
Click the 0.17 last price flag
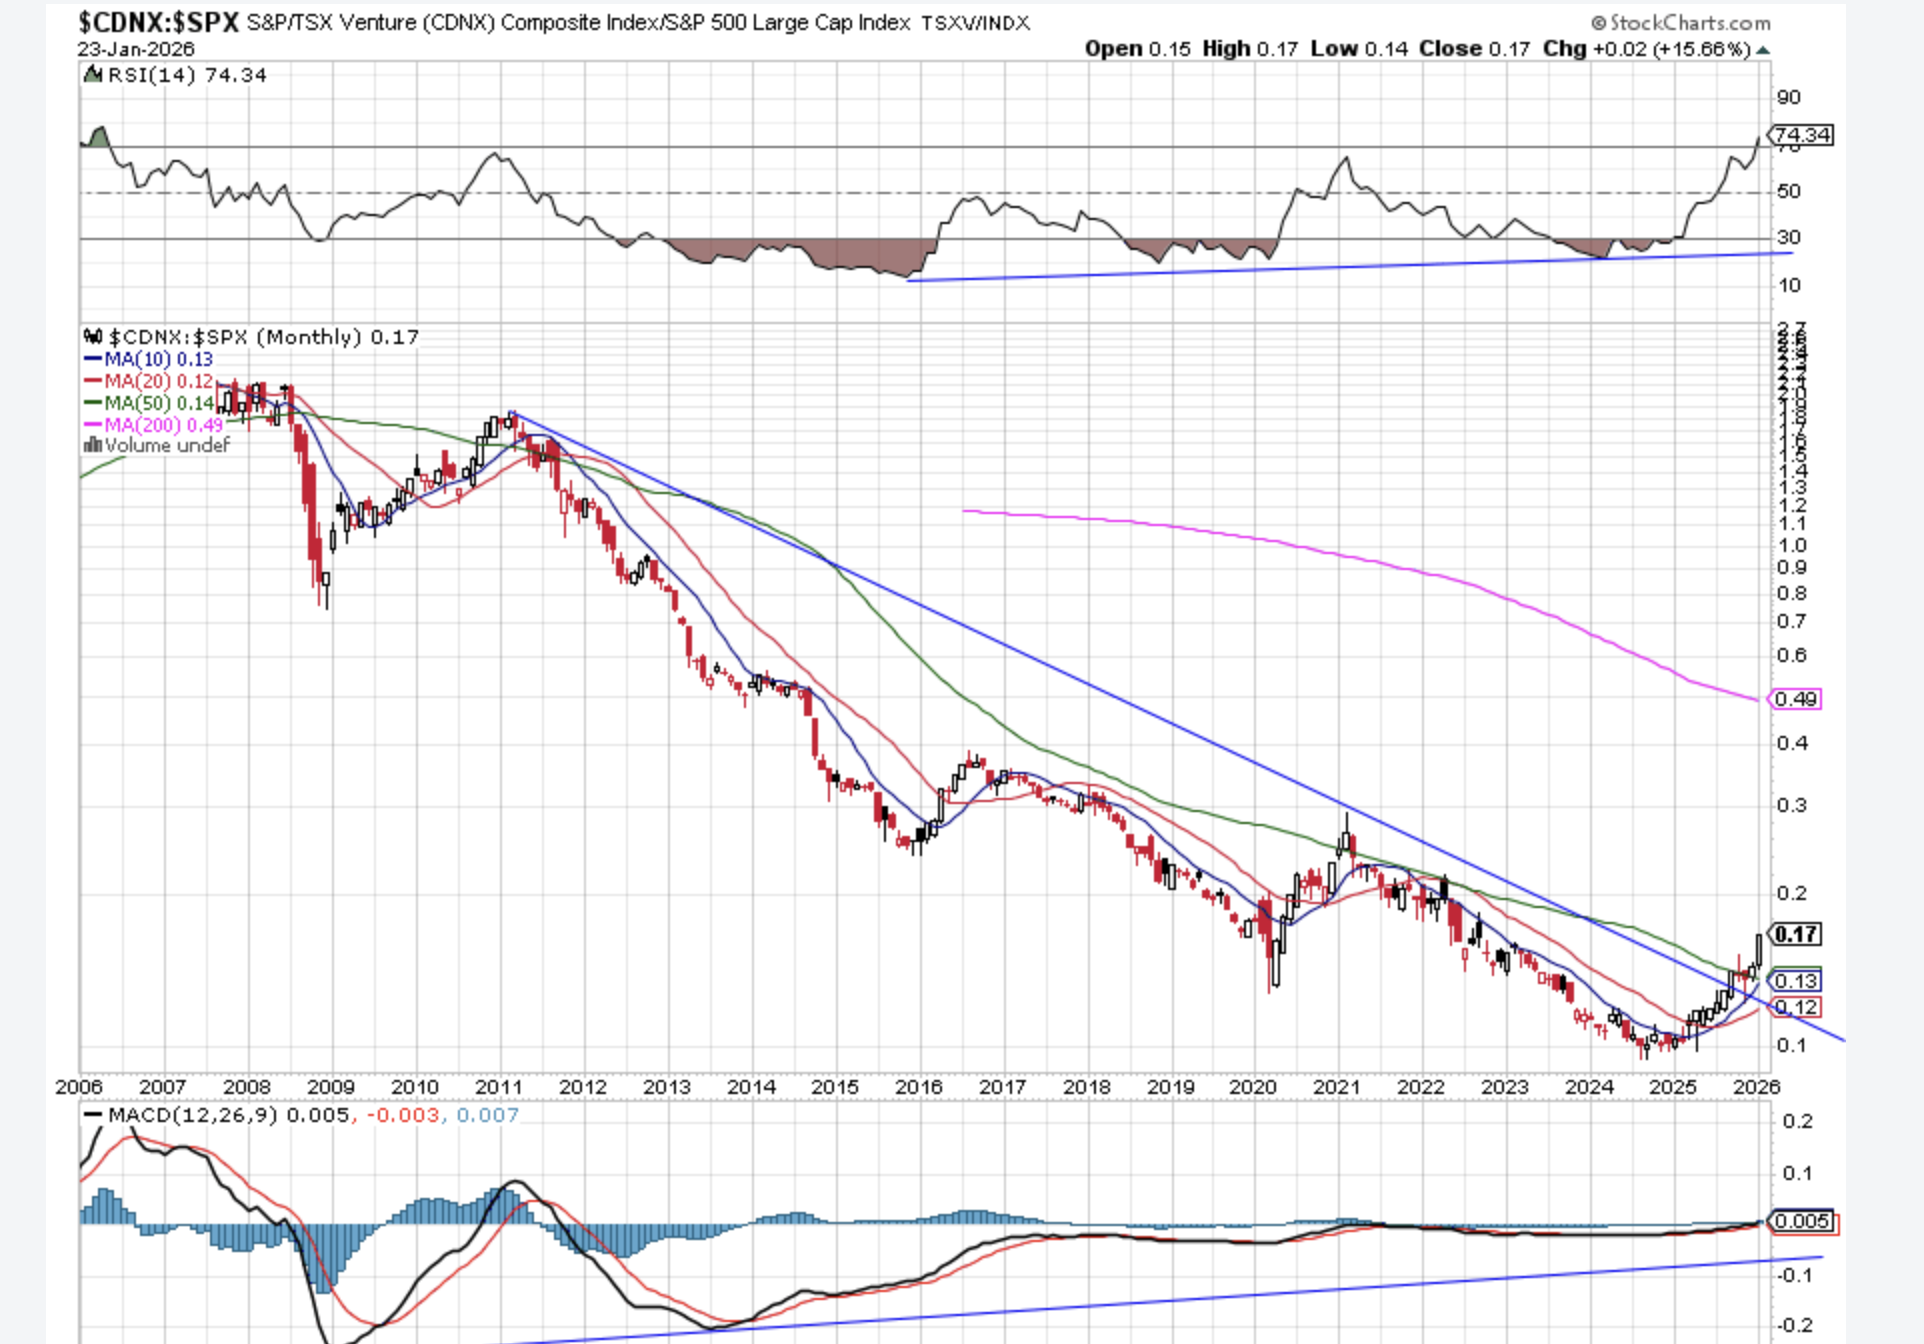pyautogui.click(x=1796, y=934)
